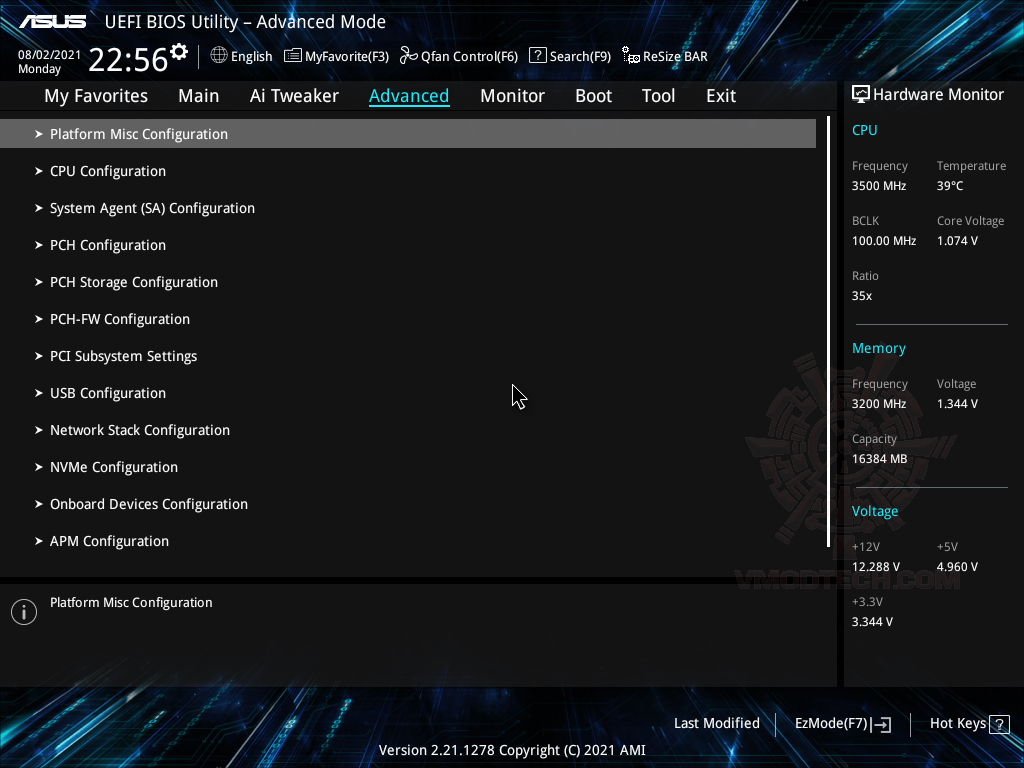Open Search(F9) label

[580, 57]
